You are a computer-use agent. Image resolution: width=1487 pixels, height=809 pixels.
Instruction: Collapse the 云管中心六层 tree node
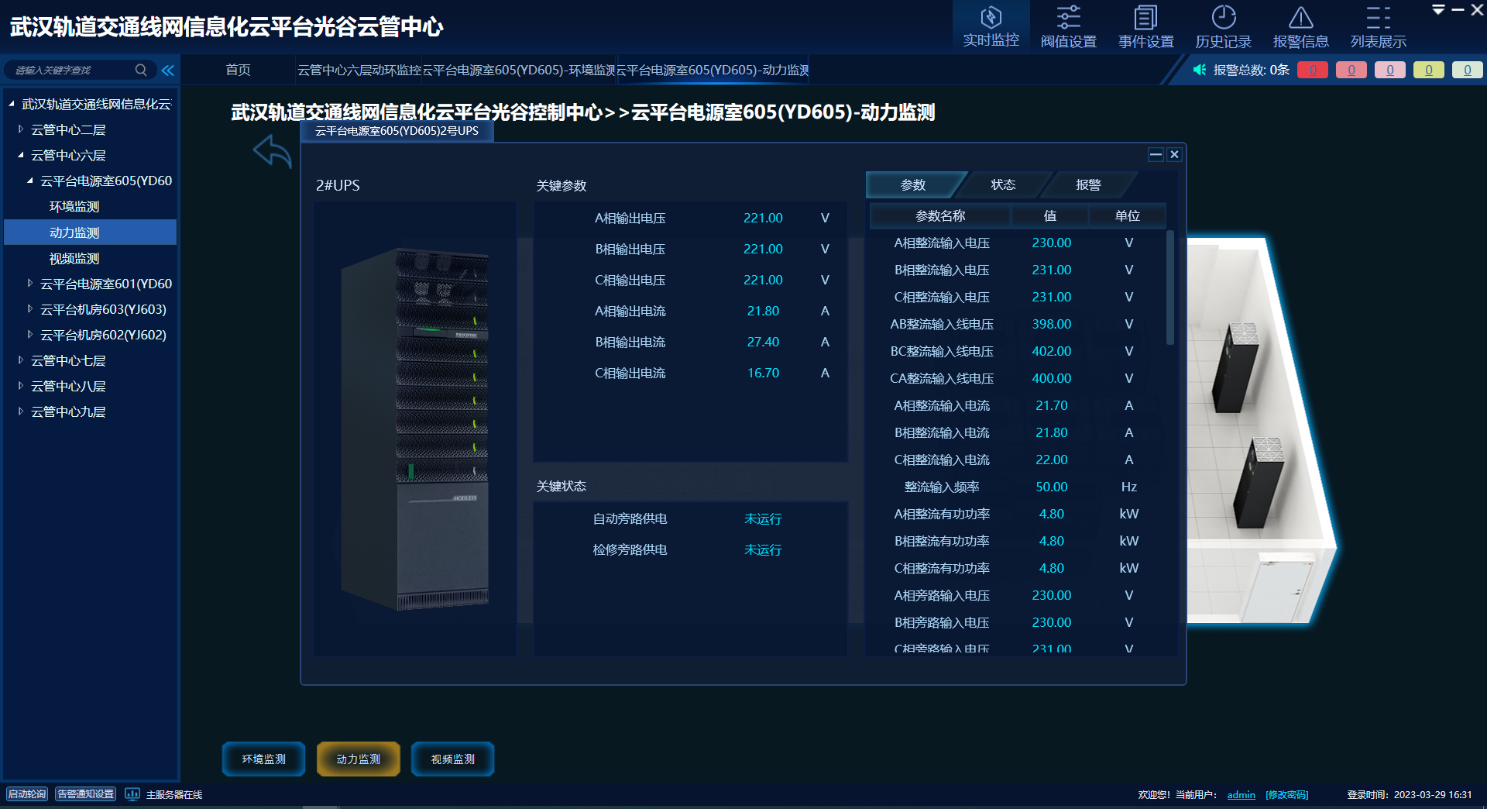click(20, 155)
